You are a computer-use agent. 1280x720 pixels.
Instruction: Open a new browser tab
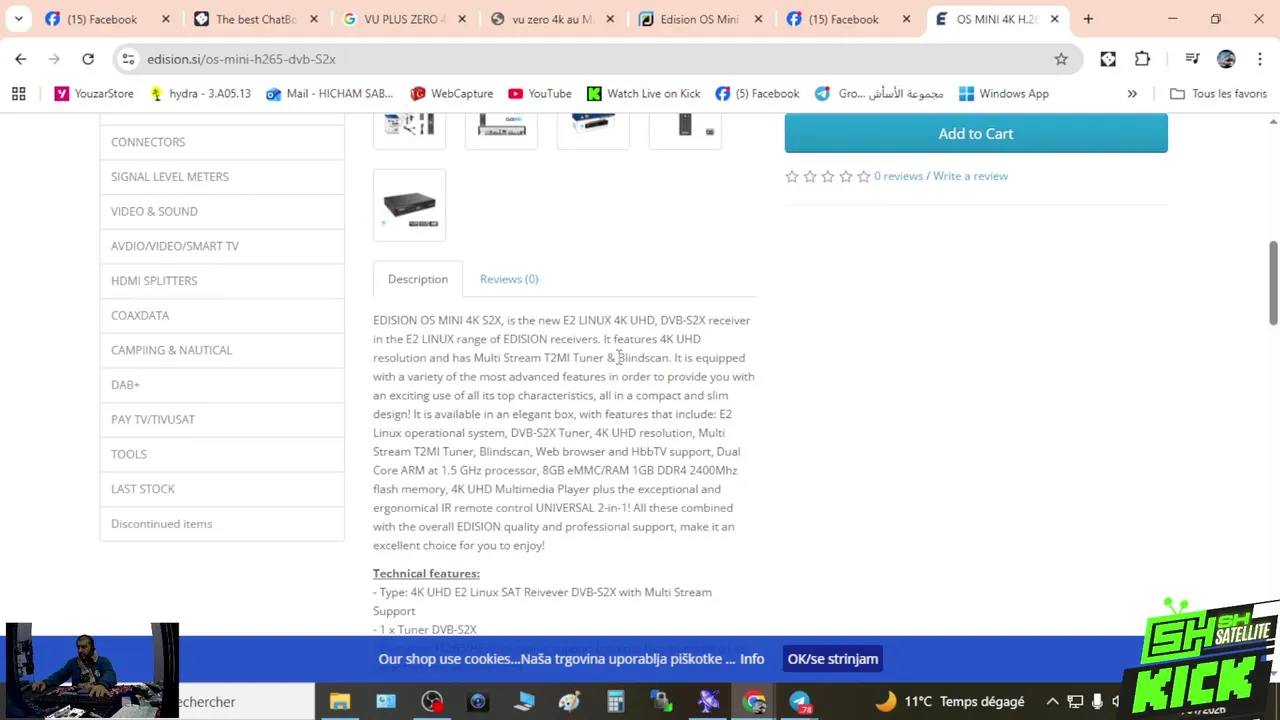[x=1088, y=19]
